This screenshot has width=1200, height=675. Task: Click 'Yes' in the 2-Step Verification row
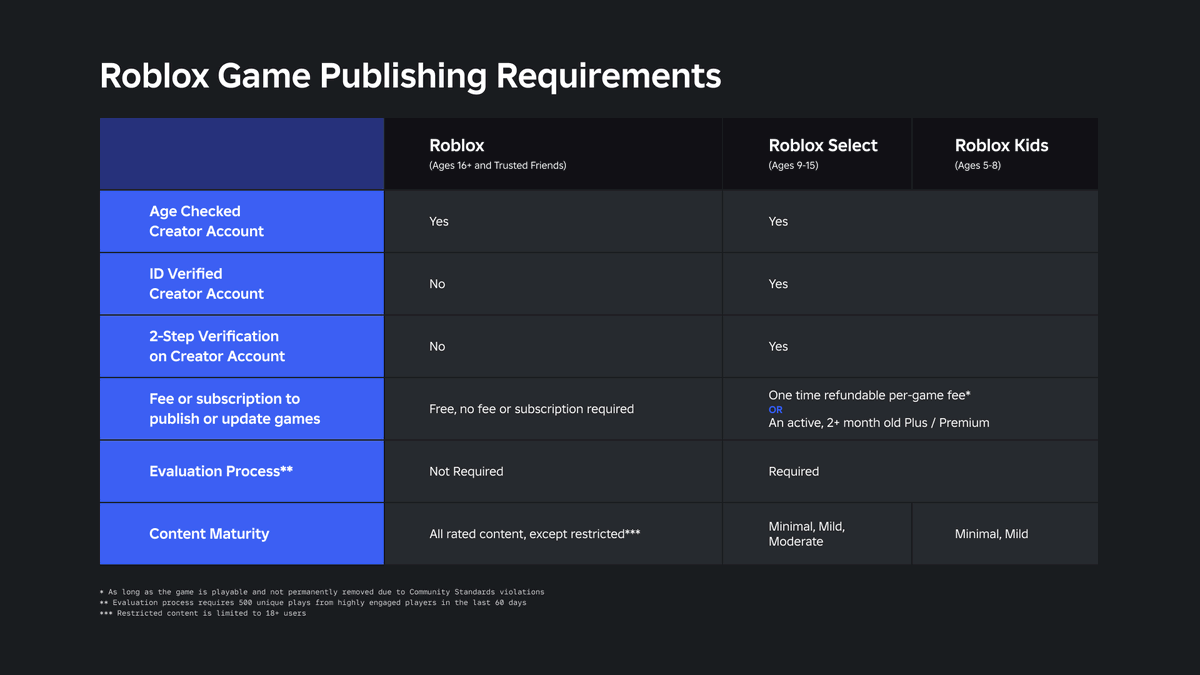click(x=778, y=346)
